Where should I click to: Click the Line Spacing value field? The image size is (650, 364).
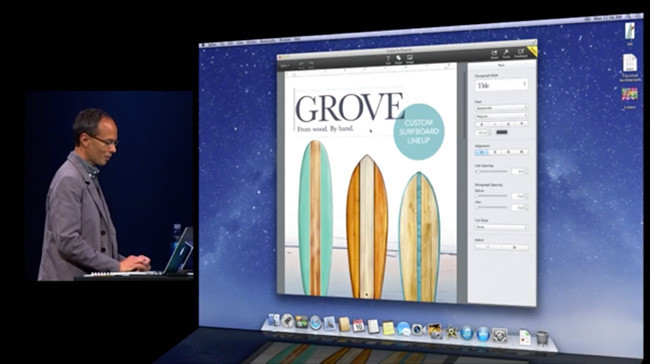pos(517,171)
